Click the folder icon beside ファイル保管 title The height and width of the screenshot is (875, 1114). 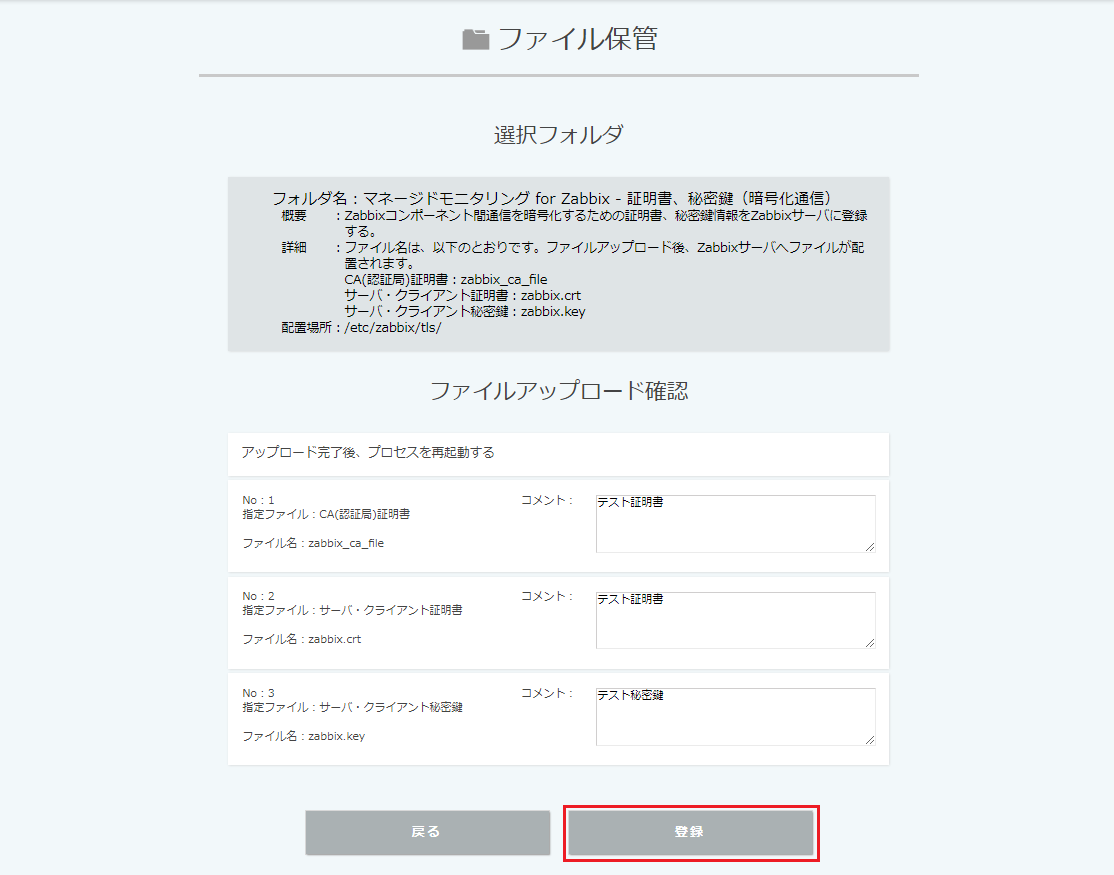click(475, 39)
